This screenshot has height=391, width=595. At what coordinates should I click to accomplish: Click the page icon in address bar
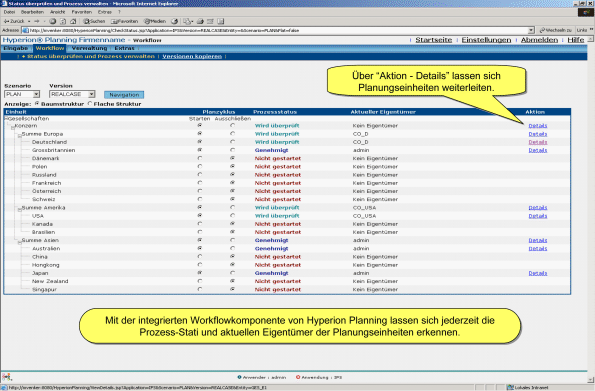coord(25,30)
